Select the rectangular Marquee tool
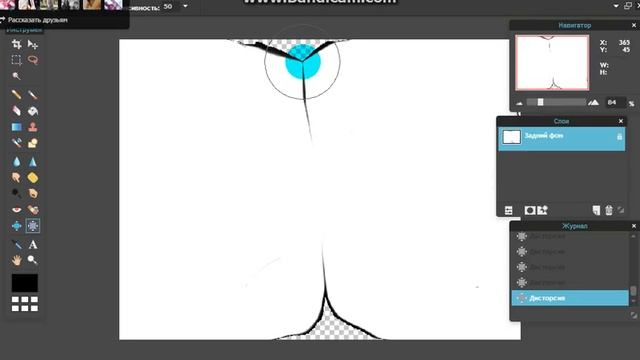The image size is (640, 360). (x=16, y=60)
